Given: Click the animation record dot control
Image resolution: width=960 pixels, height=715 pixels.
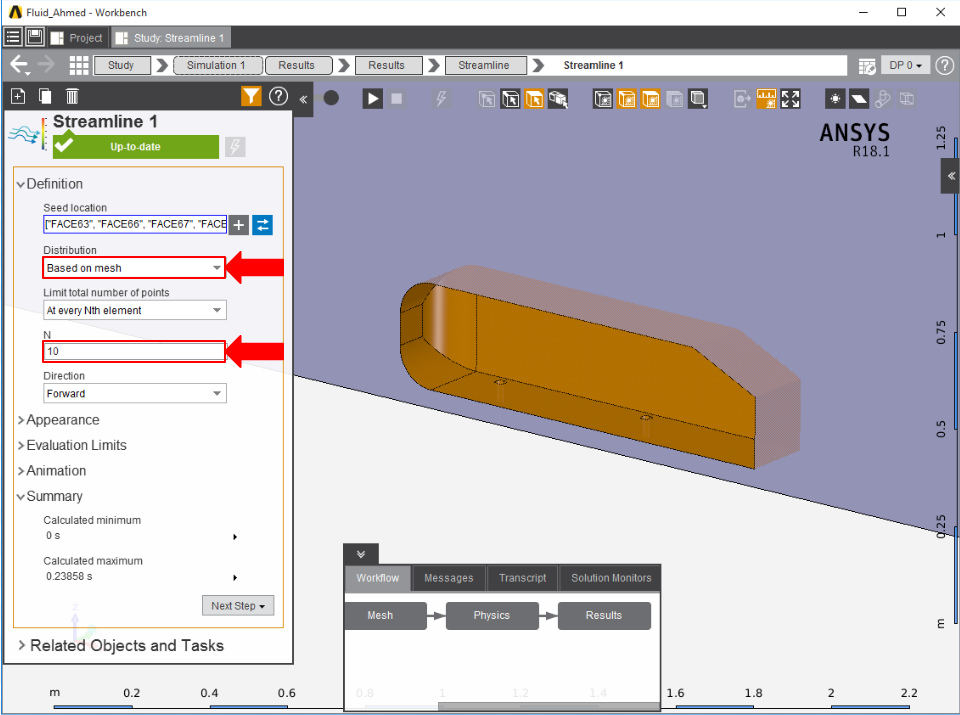Looking at the screenshot, I should pos(331,98).
